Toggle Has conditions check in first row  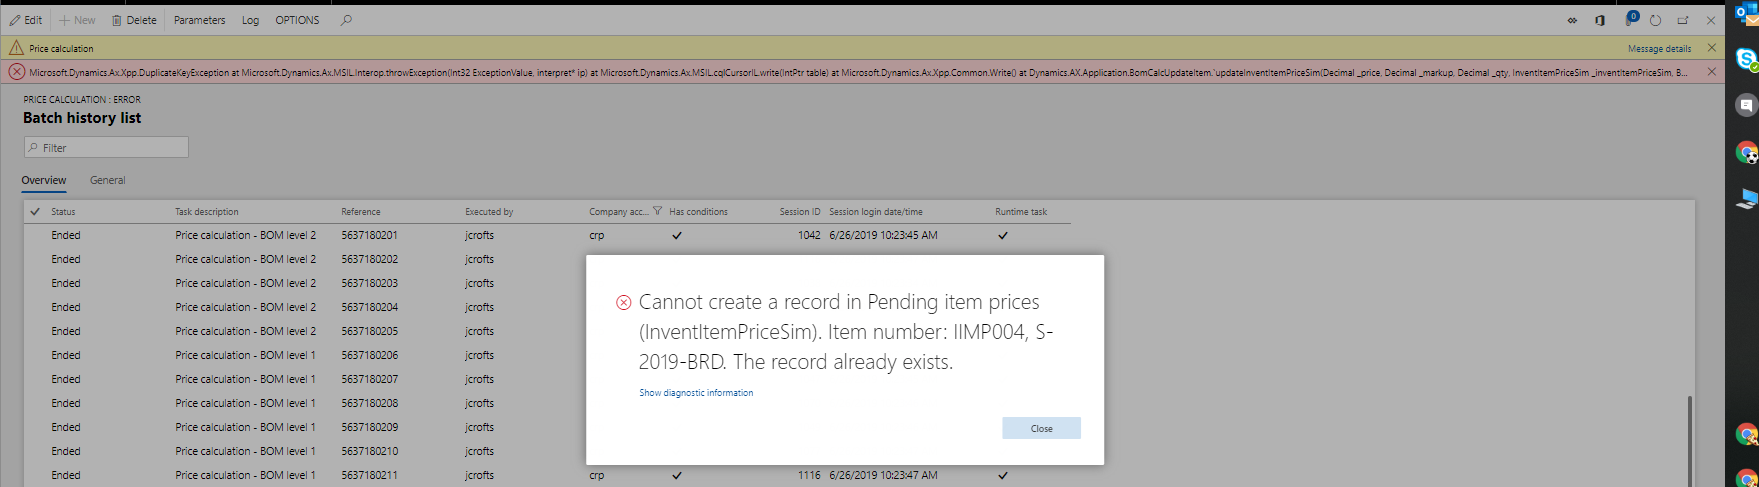677,236
